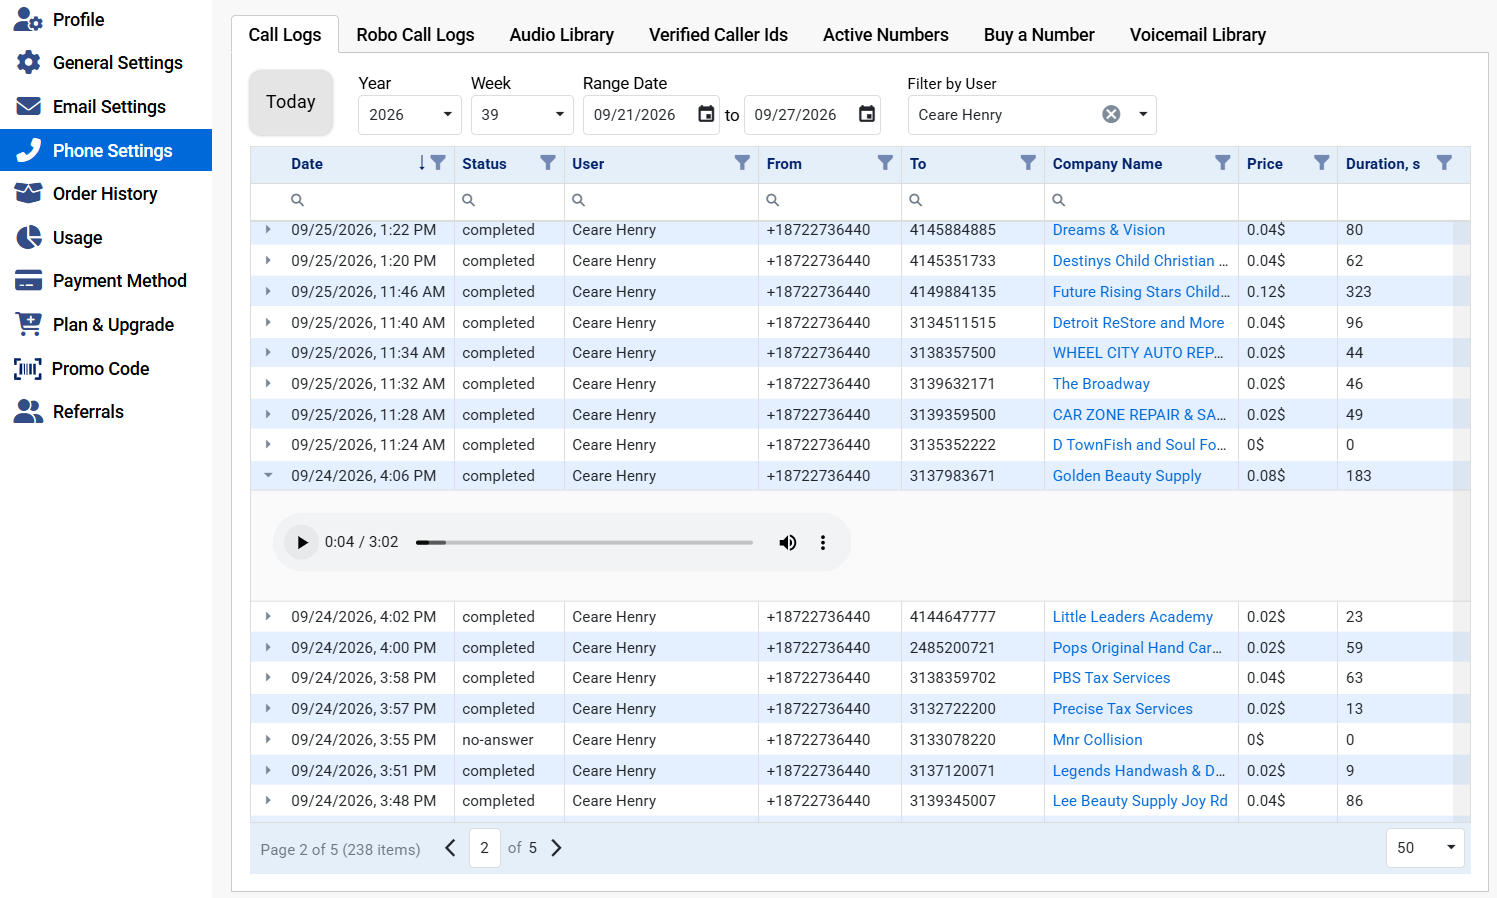The height and width of the screenshot is (898, 1497).
Task: Open Email Settings in the sidebar
Action: coord(106,107)
